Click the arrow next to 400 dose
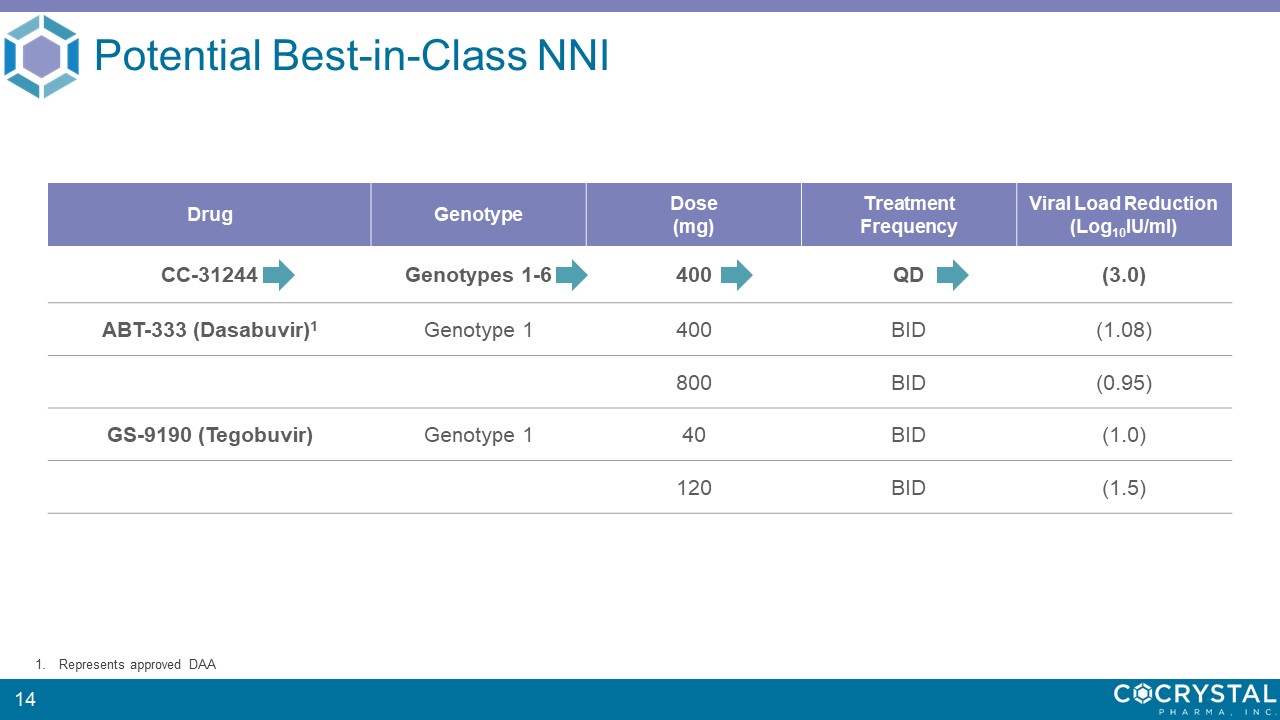1280x720 pixels. (736, 274)
